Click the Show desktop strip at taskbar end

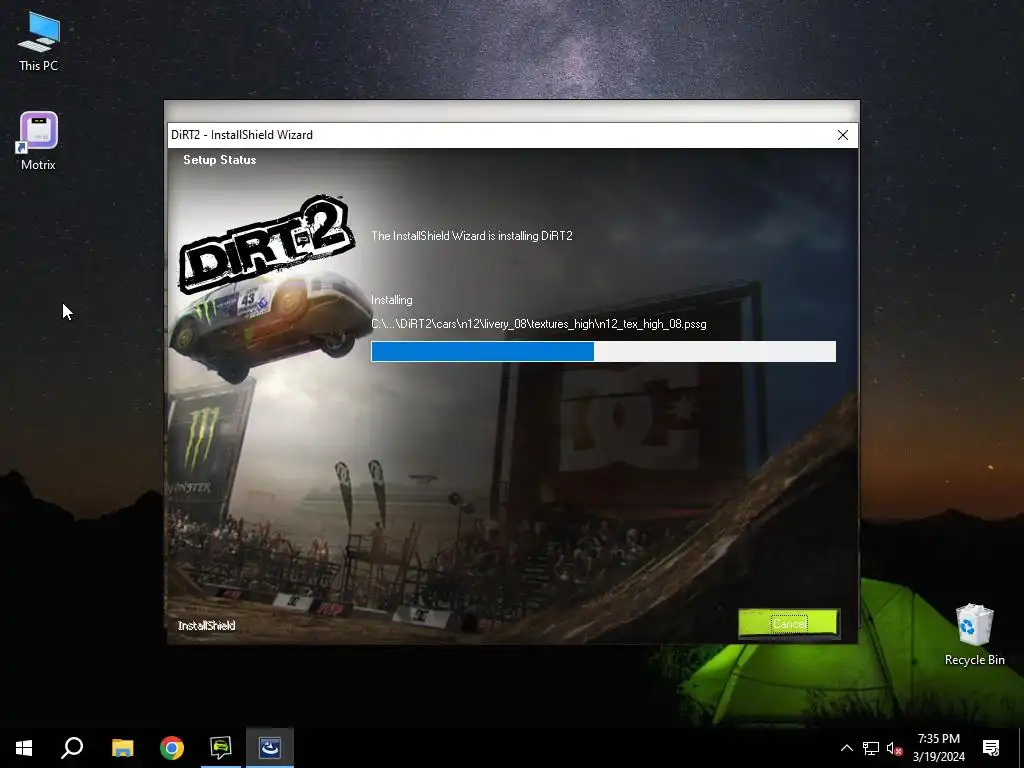tap(1021, 748)
